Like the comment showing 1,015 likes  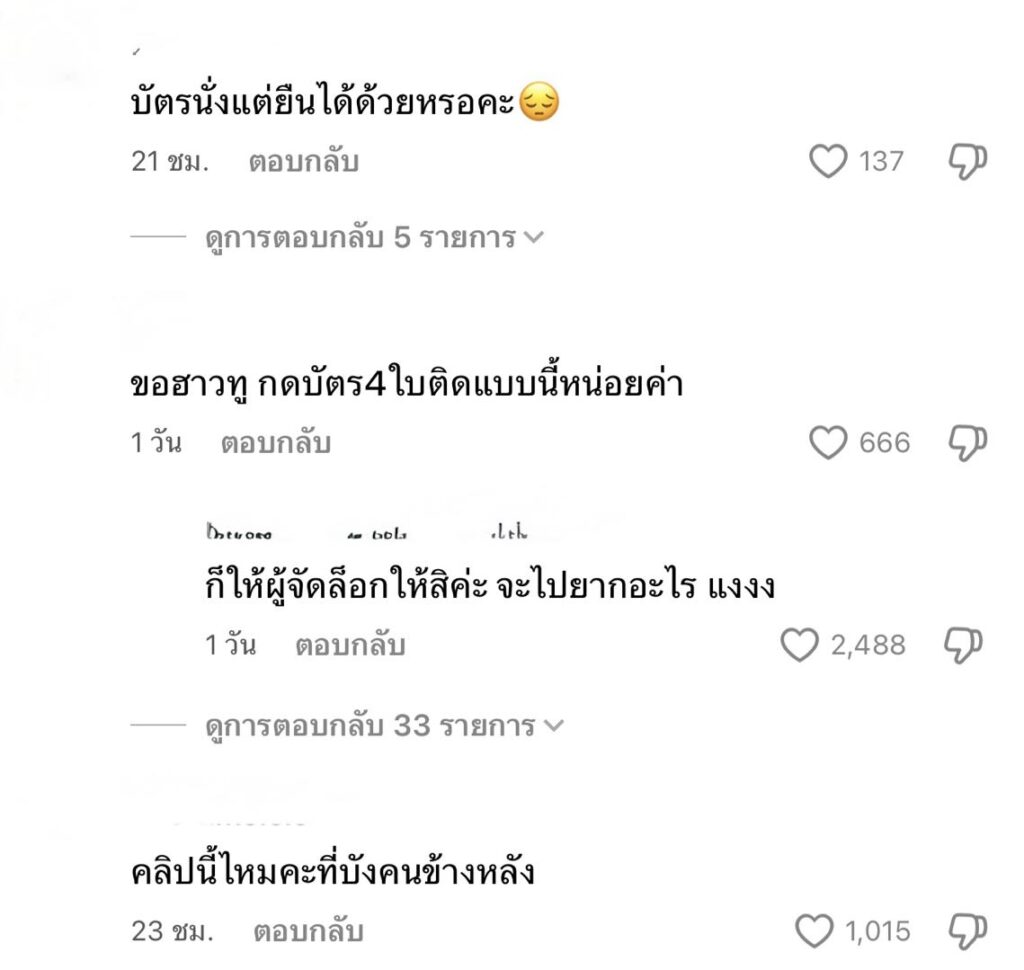(x=813, y=932)
